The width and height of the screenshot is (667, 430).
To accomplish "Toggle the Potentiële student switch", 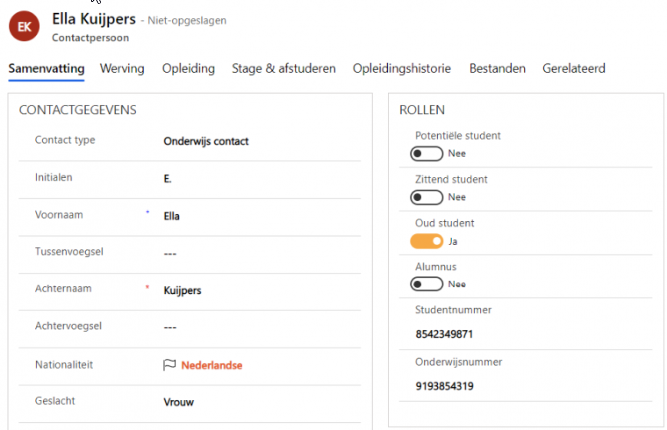I will click(426, 153).
